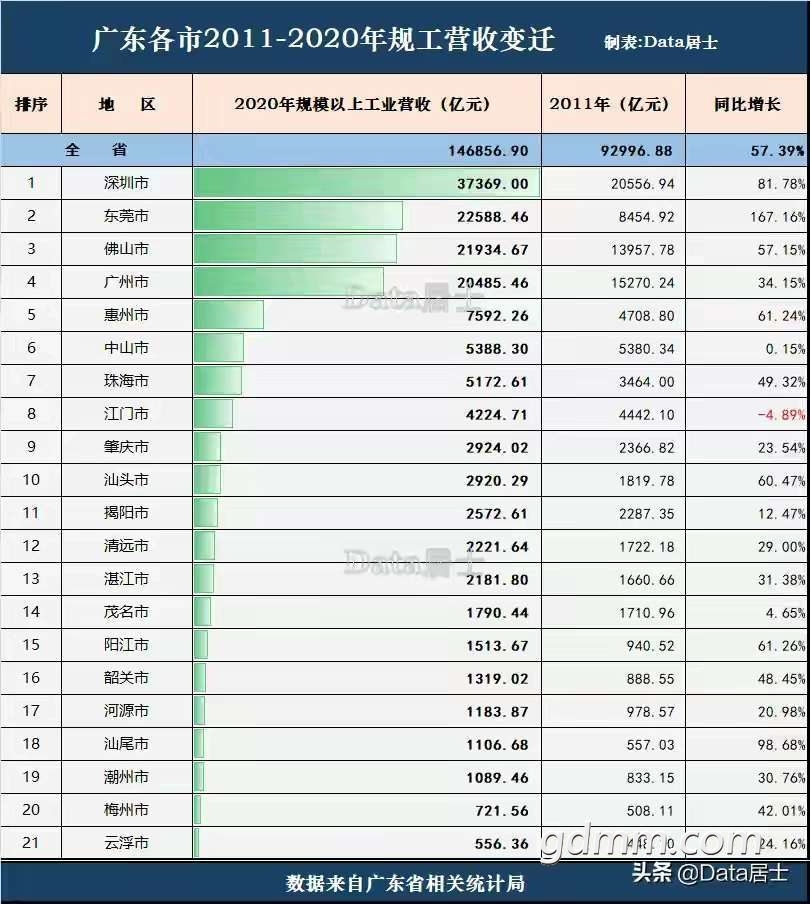Screen dimensions: 810x904
Task: Select the 肇庆市 cell
Action: [126, 446]
